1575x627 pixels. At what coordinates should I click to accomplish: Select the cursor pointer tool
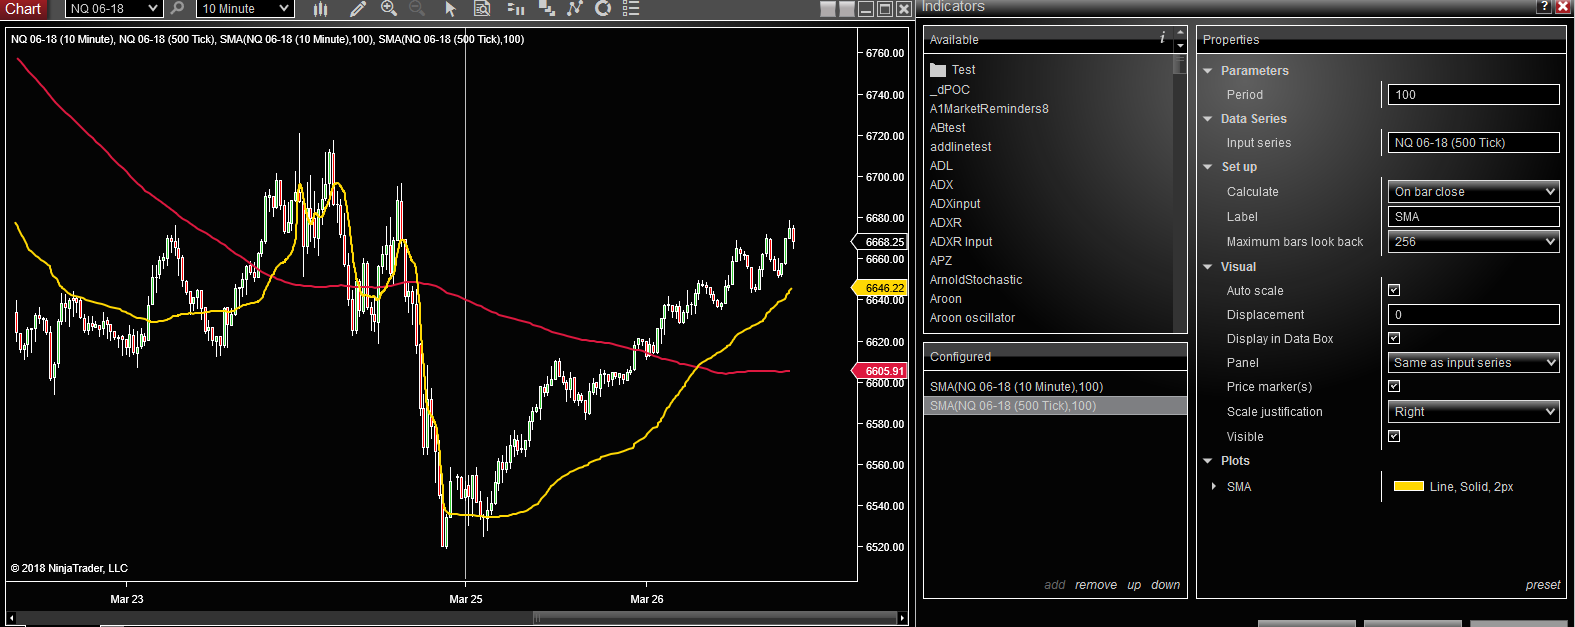[x=450, y=8]
